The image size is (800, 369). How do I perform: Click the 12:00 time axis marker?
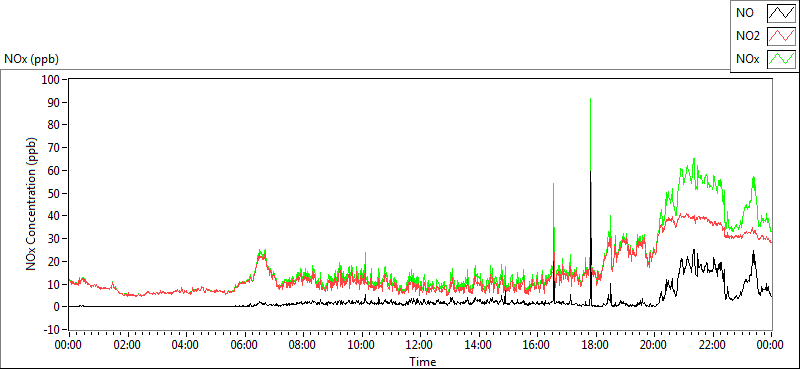[420, 345]
